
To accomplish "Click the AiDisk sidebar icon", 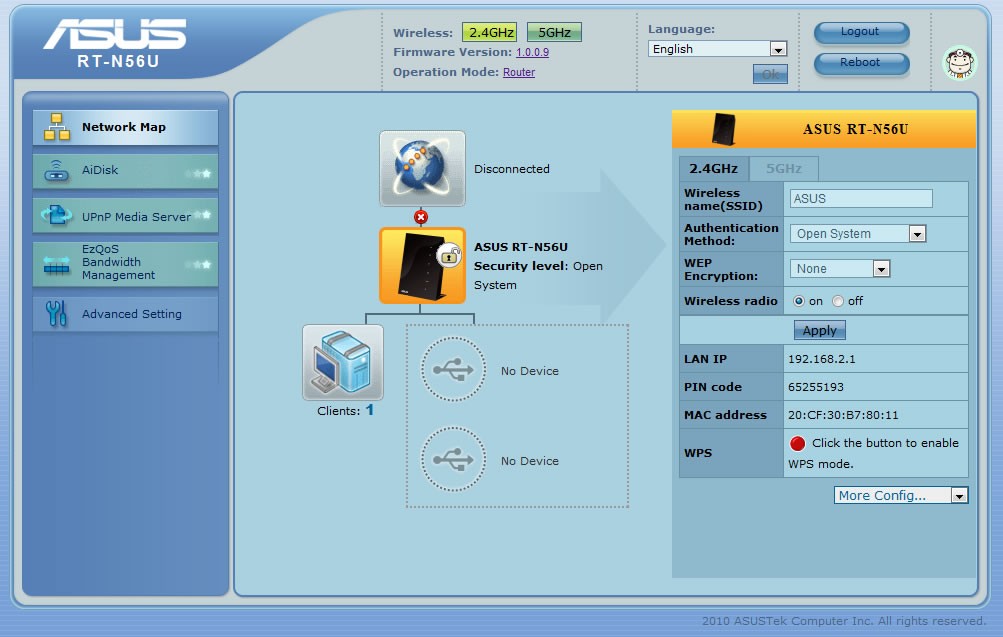I will (57, 171).
